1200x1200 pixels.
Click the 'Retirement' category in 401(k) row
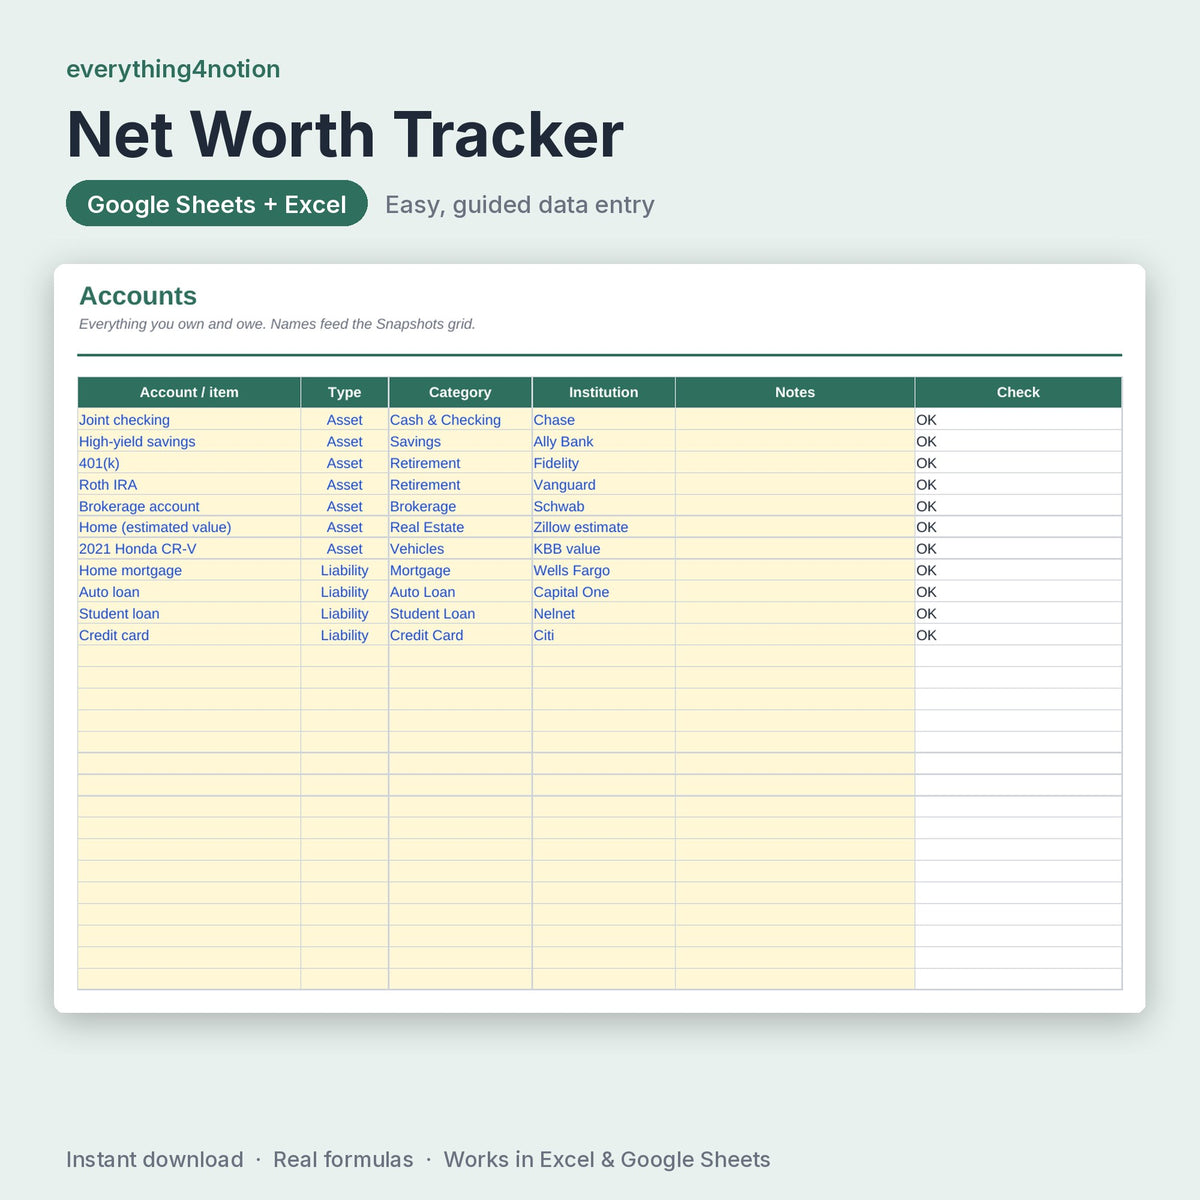[x=460, y=463]
